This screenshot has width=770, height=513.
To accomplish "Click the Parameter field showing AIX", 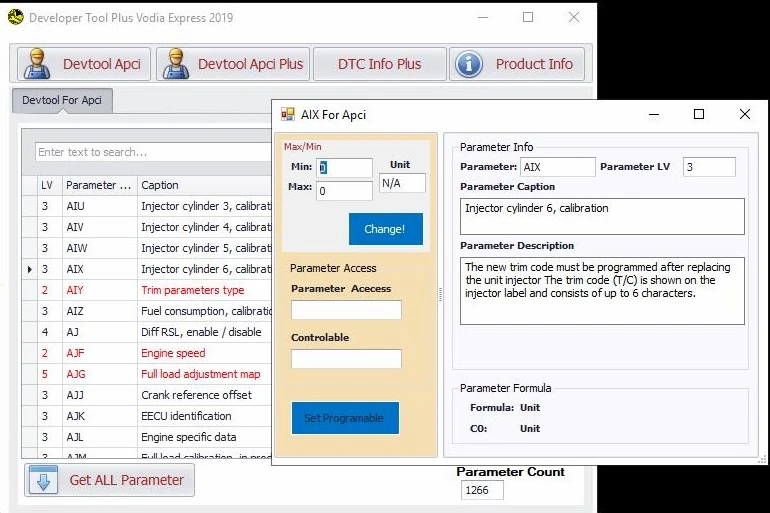I will [557, 167].
